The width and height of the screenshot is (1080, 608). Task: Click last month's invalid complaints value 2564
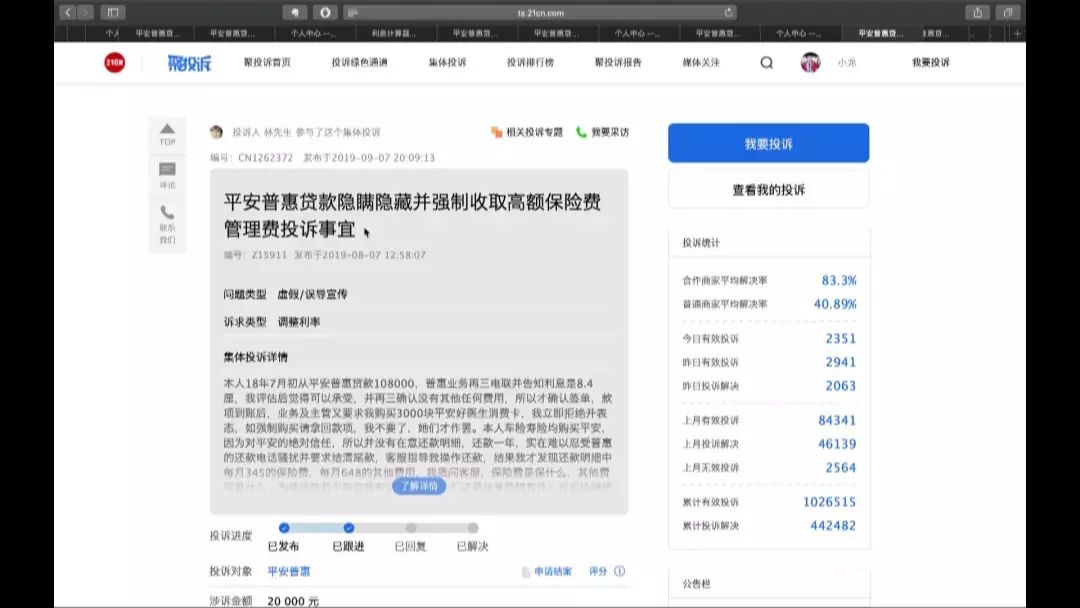pyautogui.click(x=841, y=468)
